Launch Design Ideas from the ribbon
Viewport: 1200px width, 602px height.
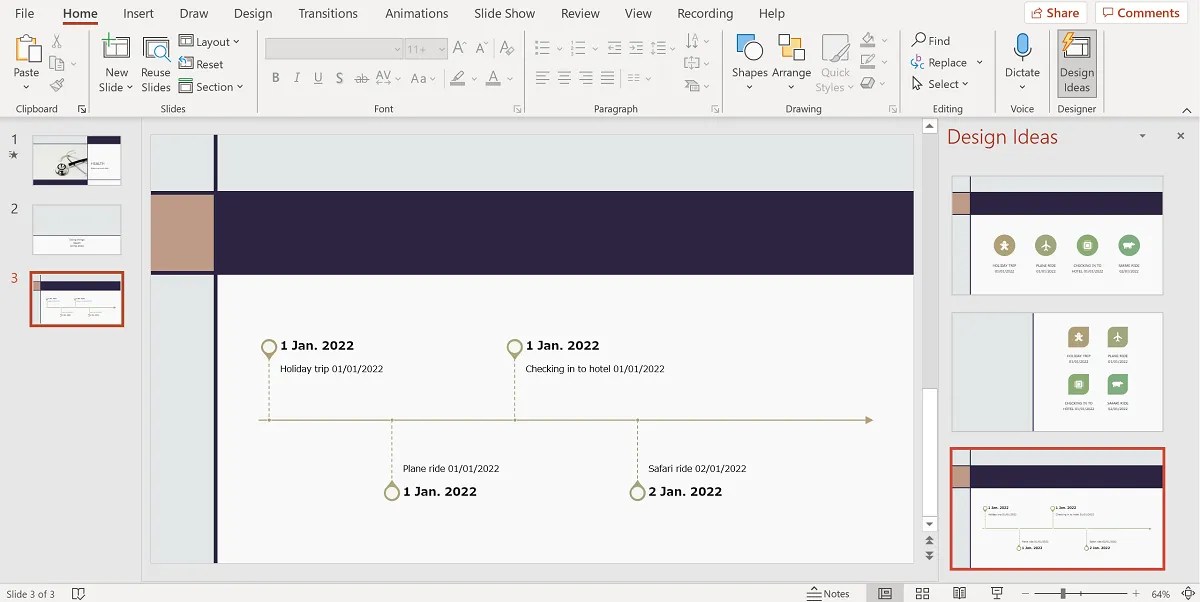click(x=1076, y=62)
